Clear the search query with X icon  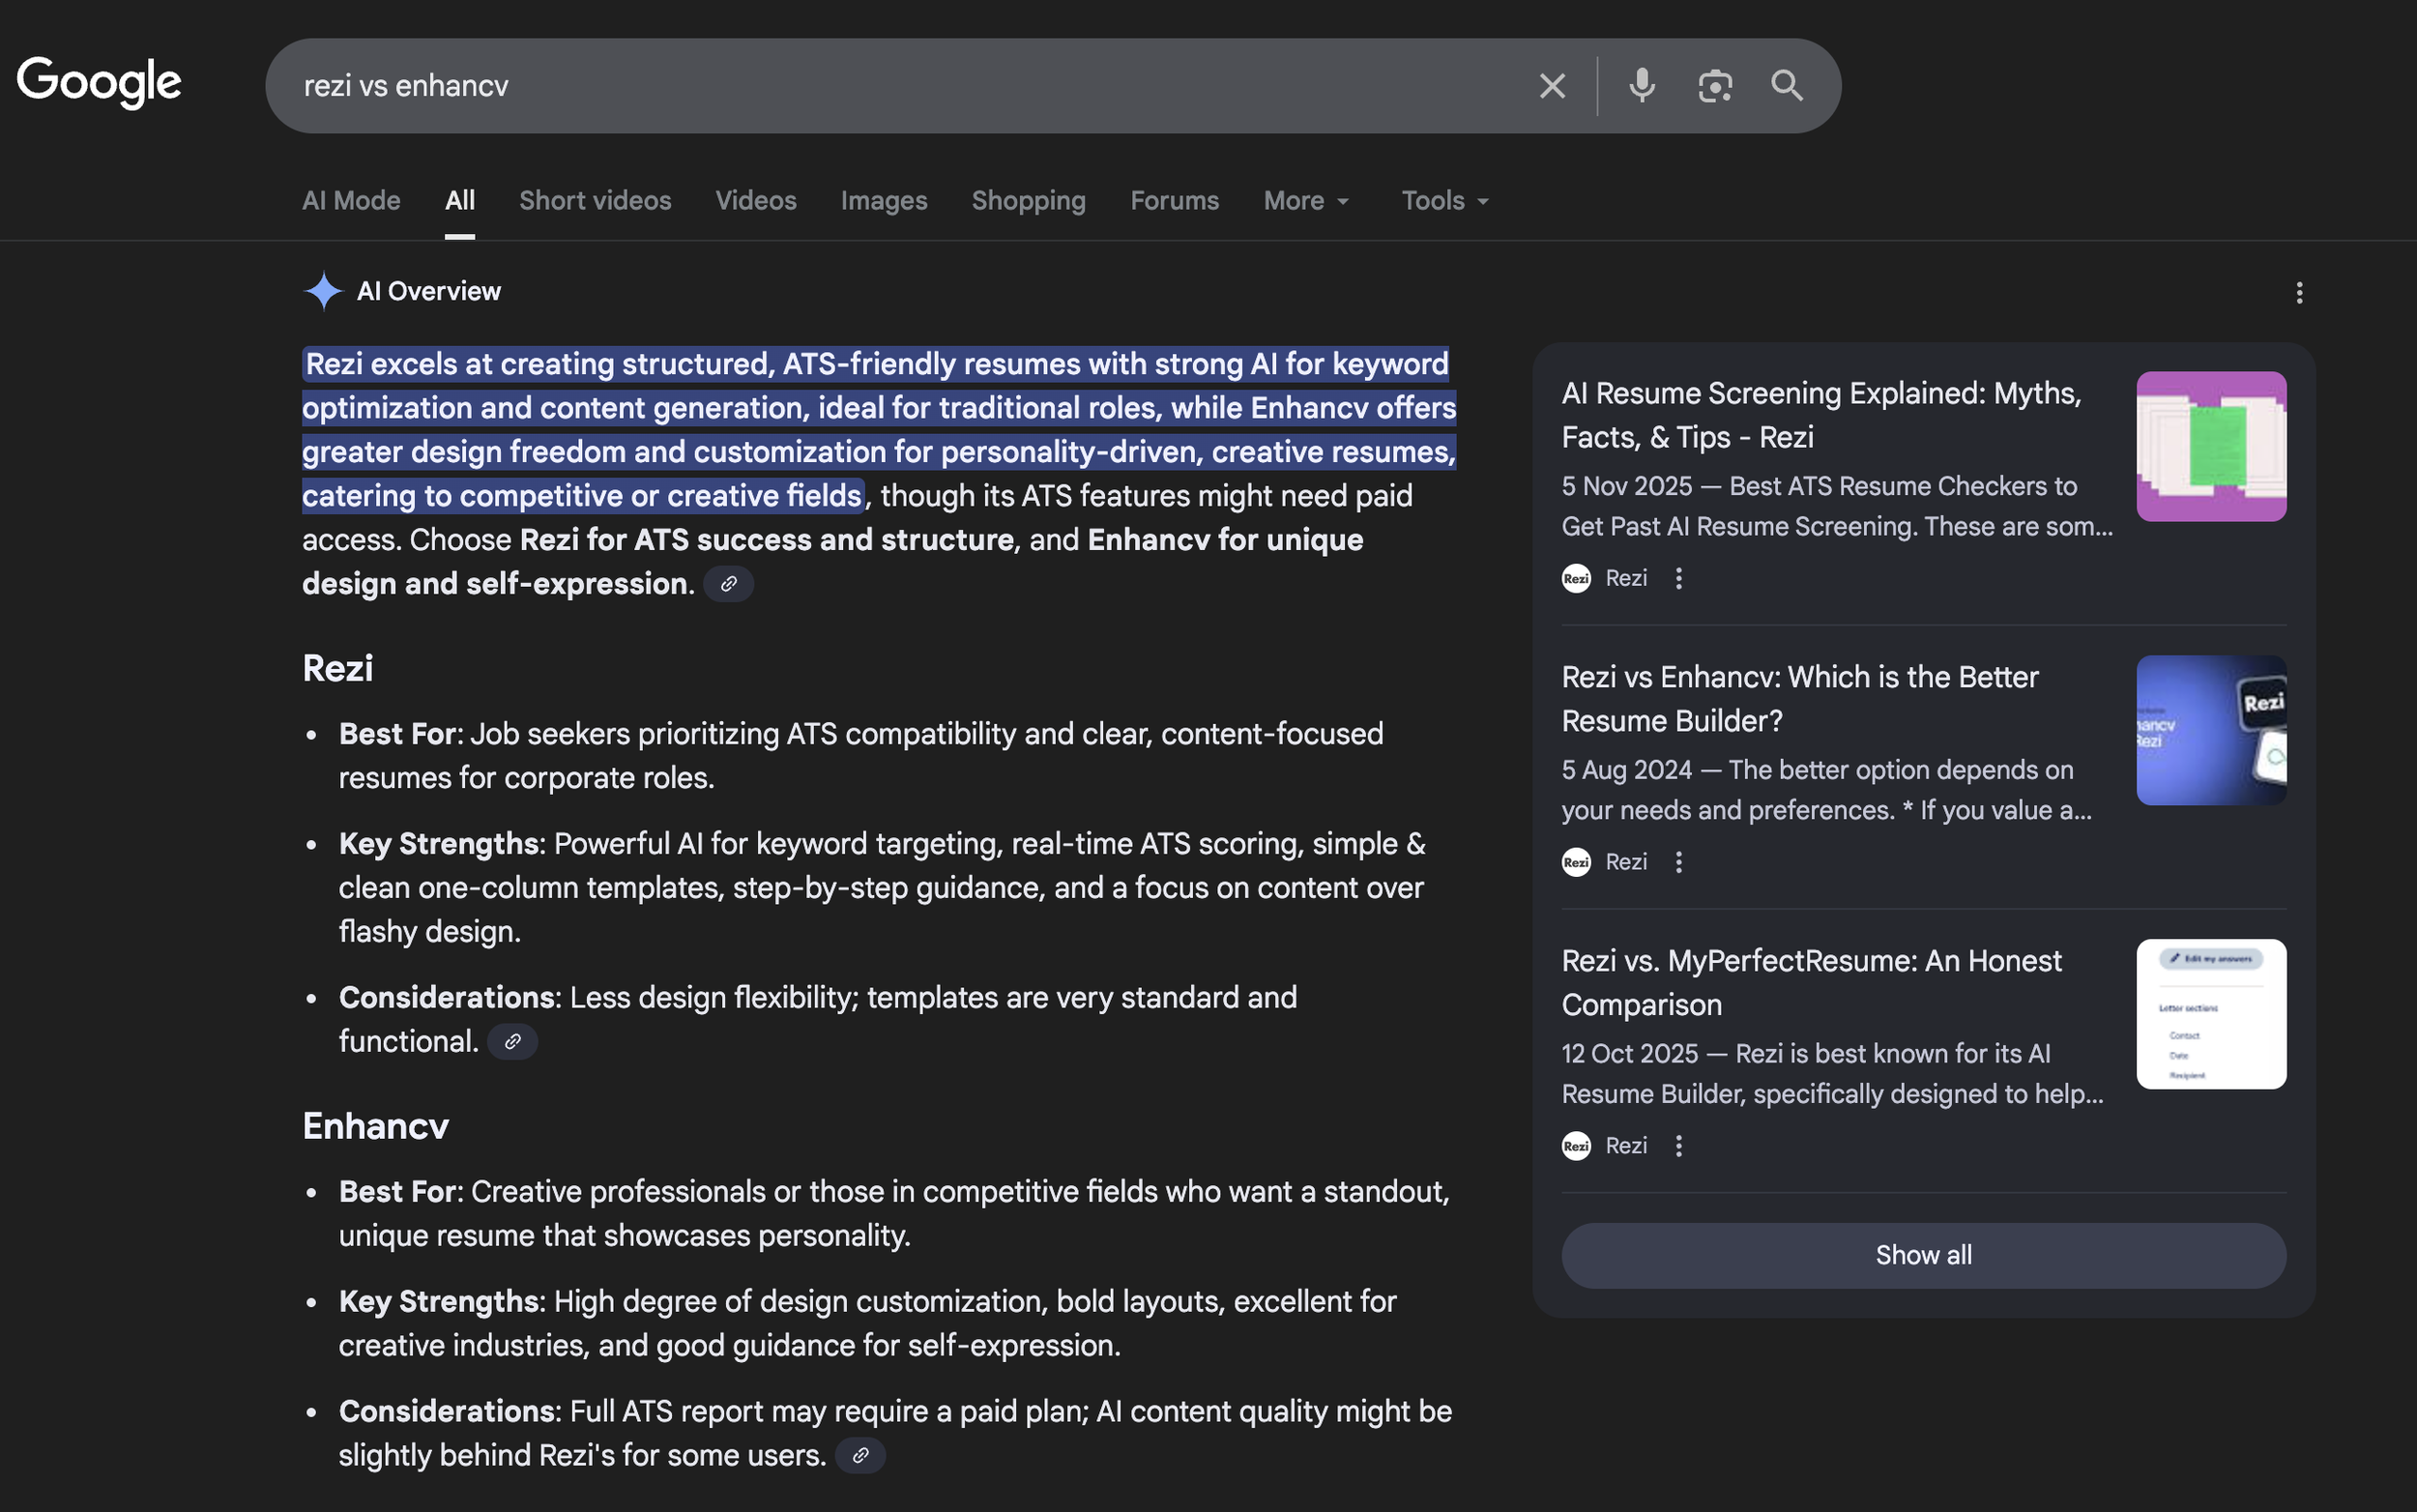pos(1551,86)
